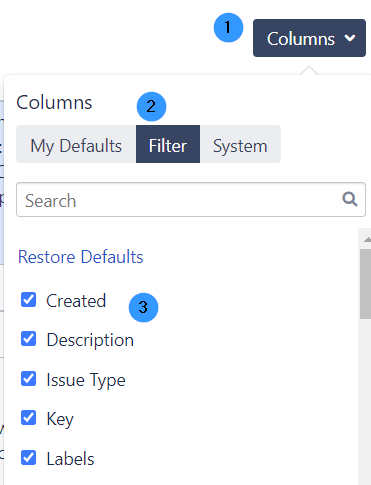
Task: Toggle the Labels column checkbox
Action: coord(29,458)
